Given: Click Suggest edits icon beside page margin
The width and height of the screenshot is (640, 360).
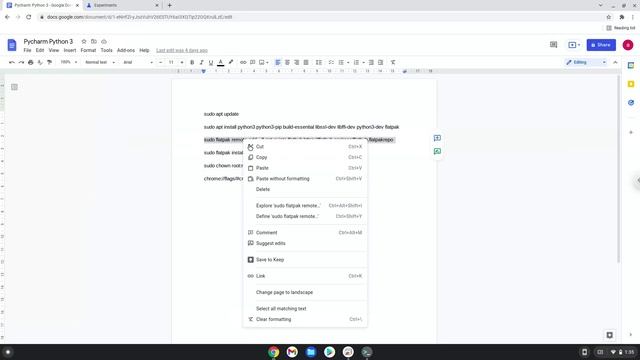Looking at the screenshot, I should 437,151.
